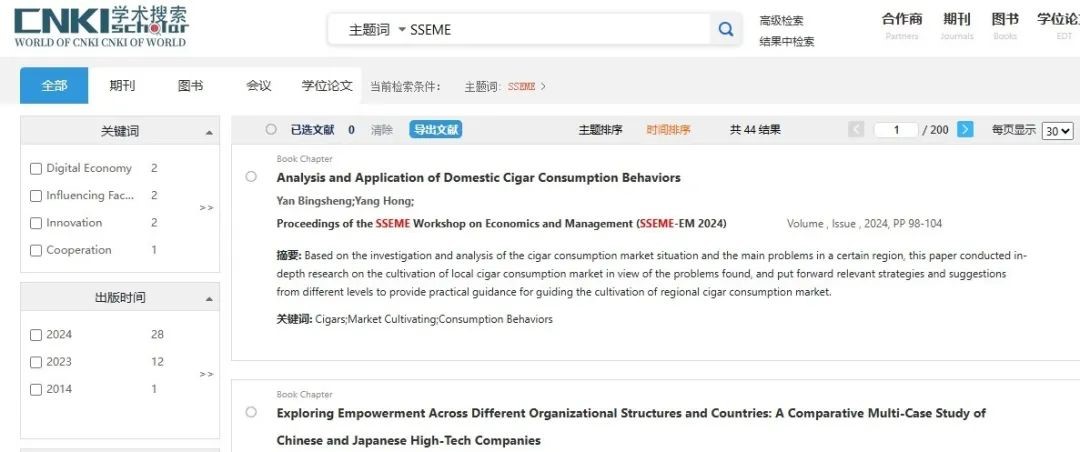
Task: Click the 导出文献 export button
Action: click(435, 130)
